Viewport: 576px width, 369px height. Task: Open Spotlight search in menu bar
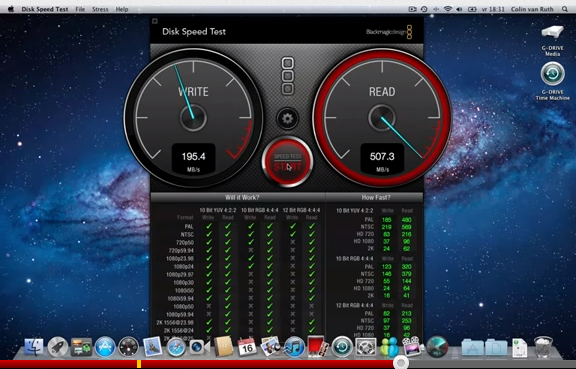point(565,9)
